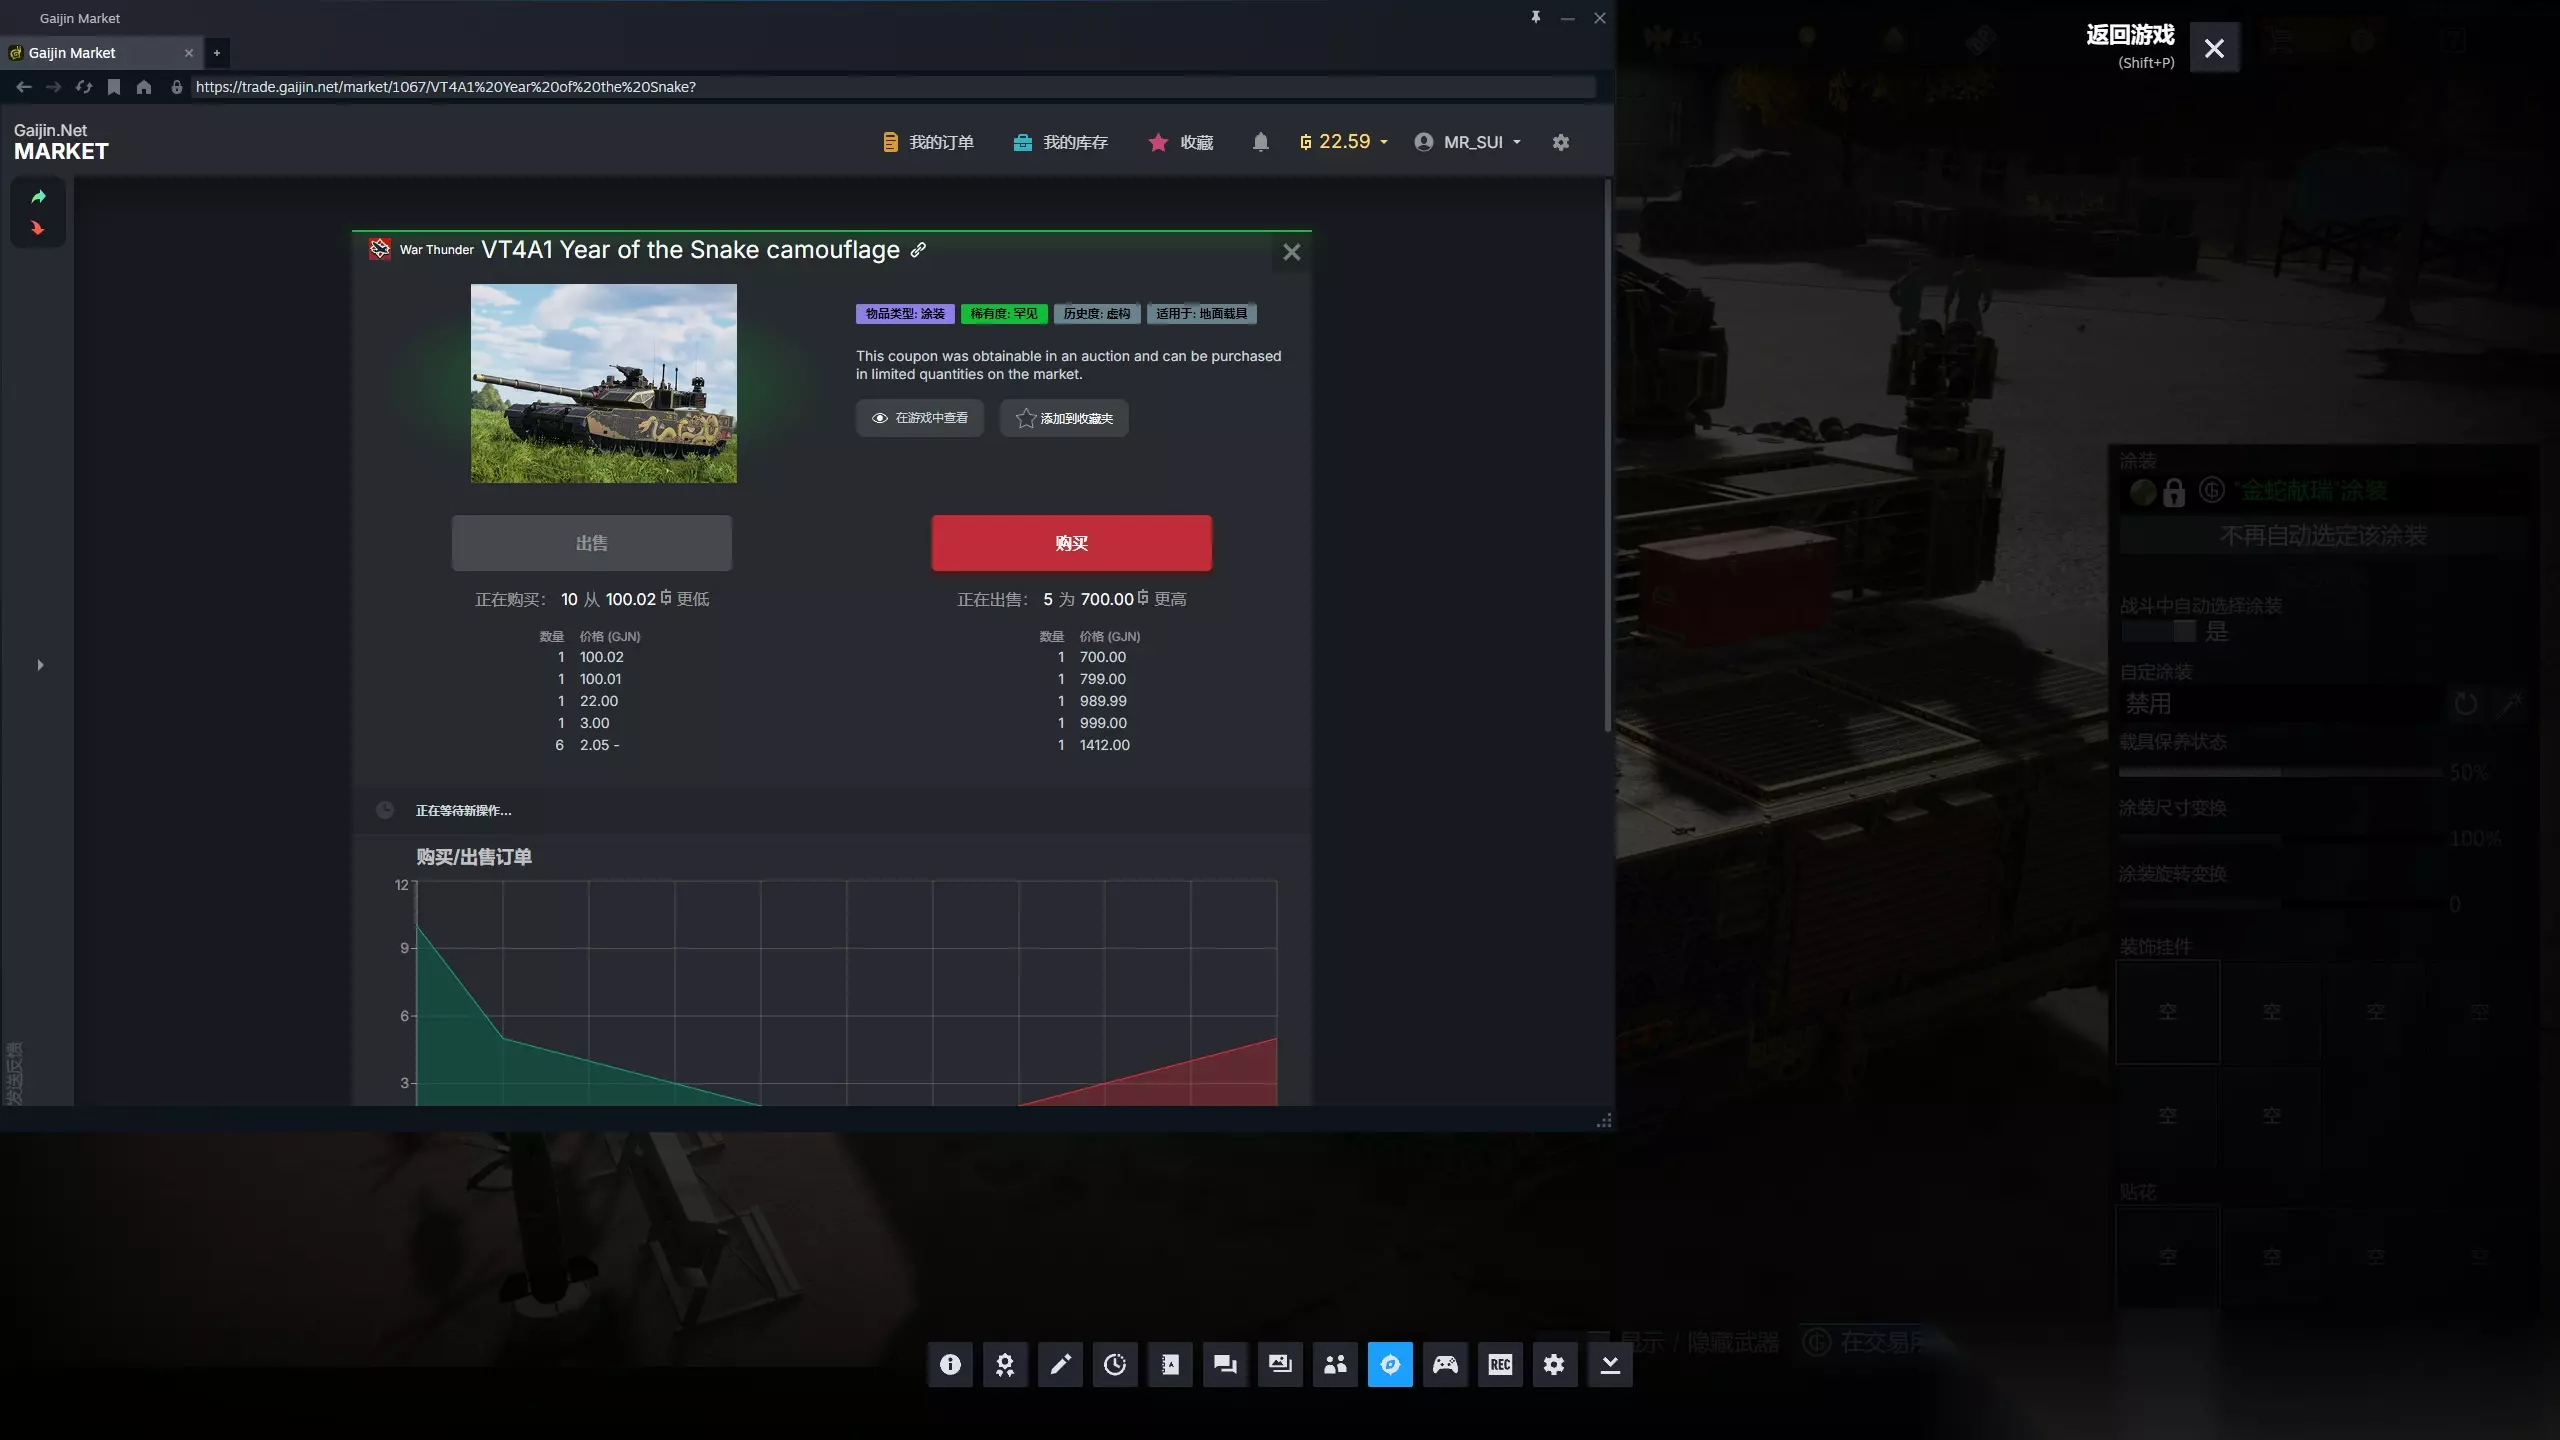Open the MR_SUI account dropdown
Viewport: 2560px width, 1440px height.
pos(1468,142)
